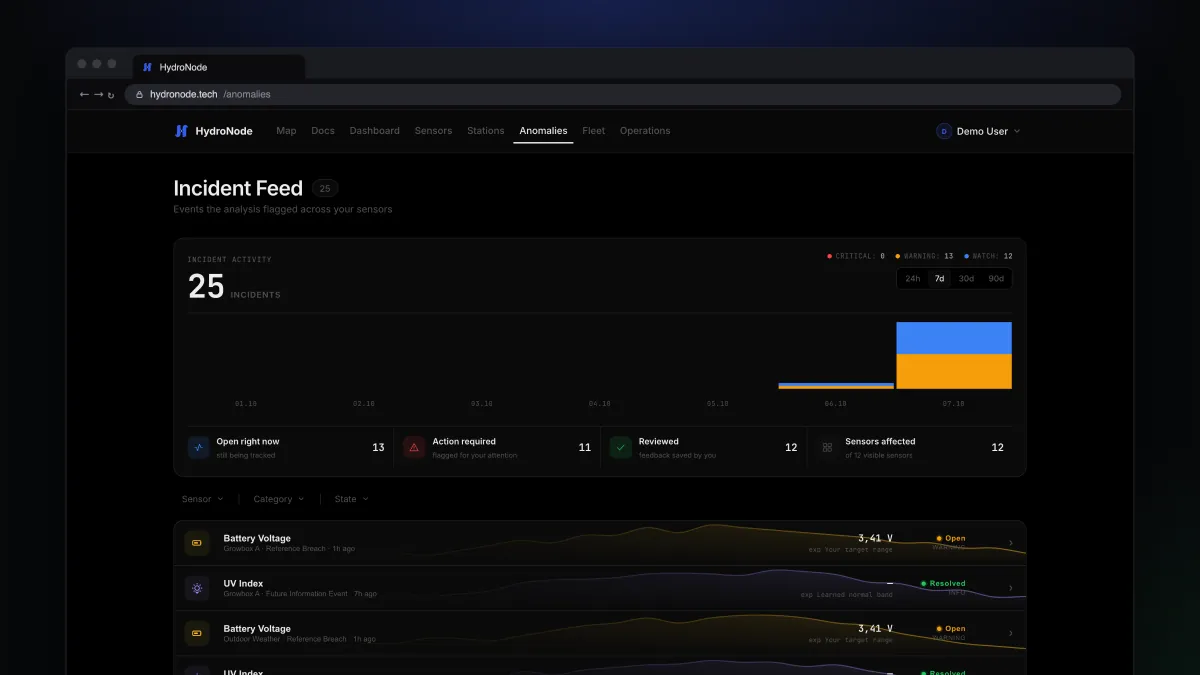The image size is (1200, 675).
Task: Open the Growbox A UV Index incident
Action: [x=600, y=588]
